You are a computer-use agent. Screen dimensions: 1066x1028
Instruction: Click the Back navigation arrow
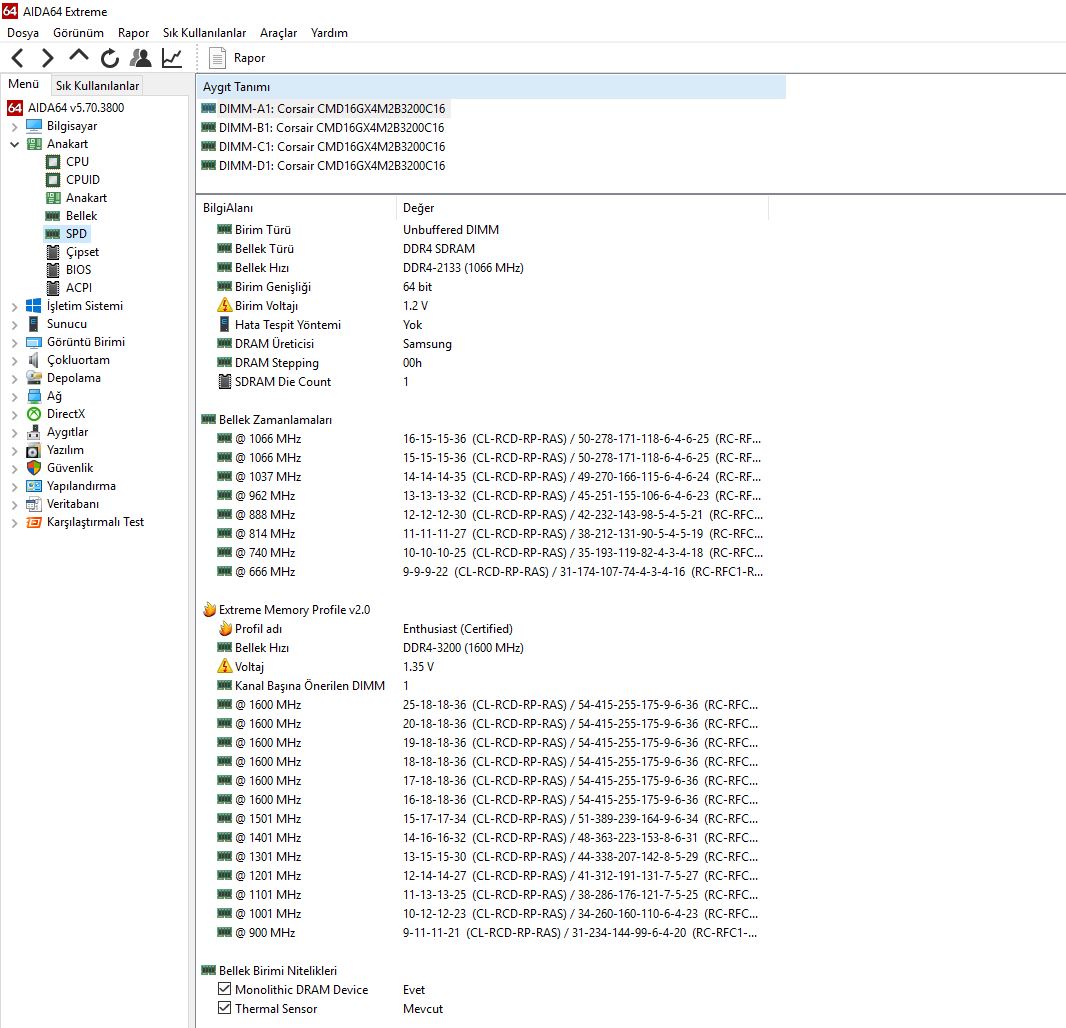click(x=18, y=58)
